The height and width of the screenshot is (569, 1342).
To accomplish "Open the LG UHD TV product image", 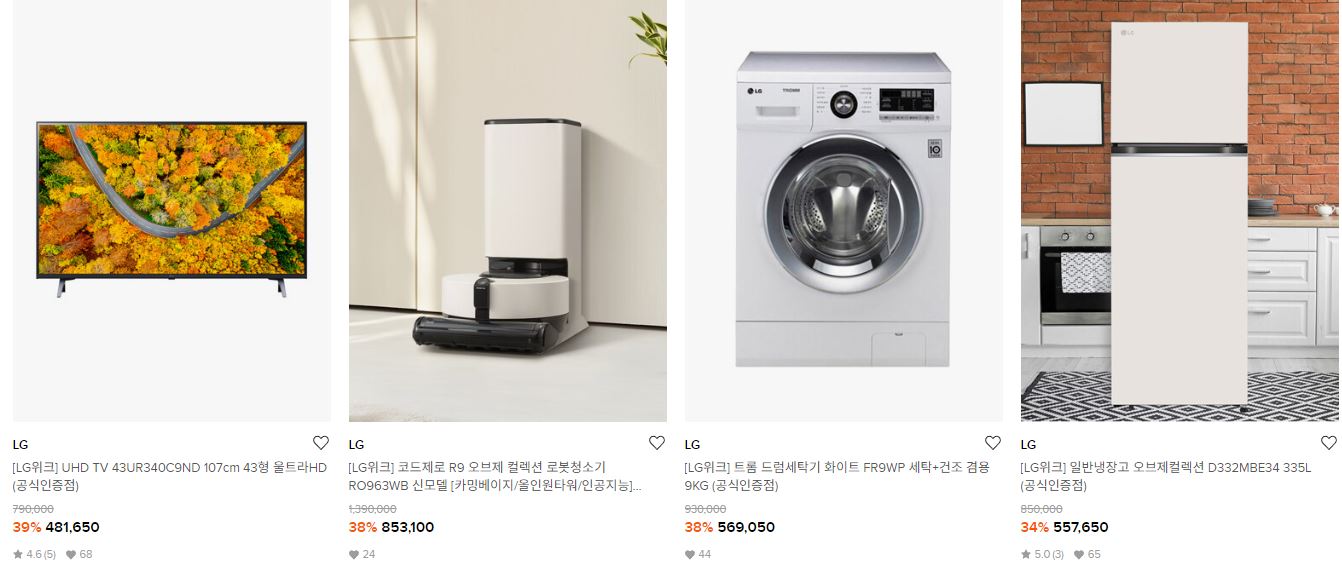I will coord(171,211).
